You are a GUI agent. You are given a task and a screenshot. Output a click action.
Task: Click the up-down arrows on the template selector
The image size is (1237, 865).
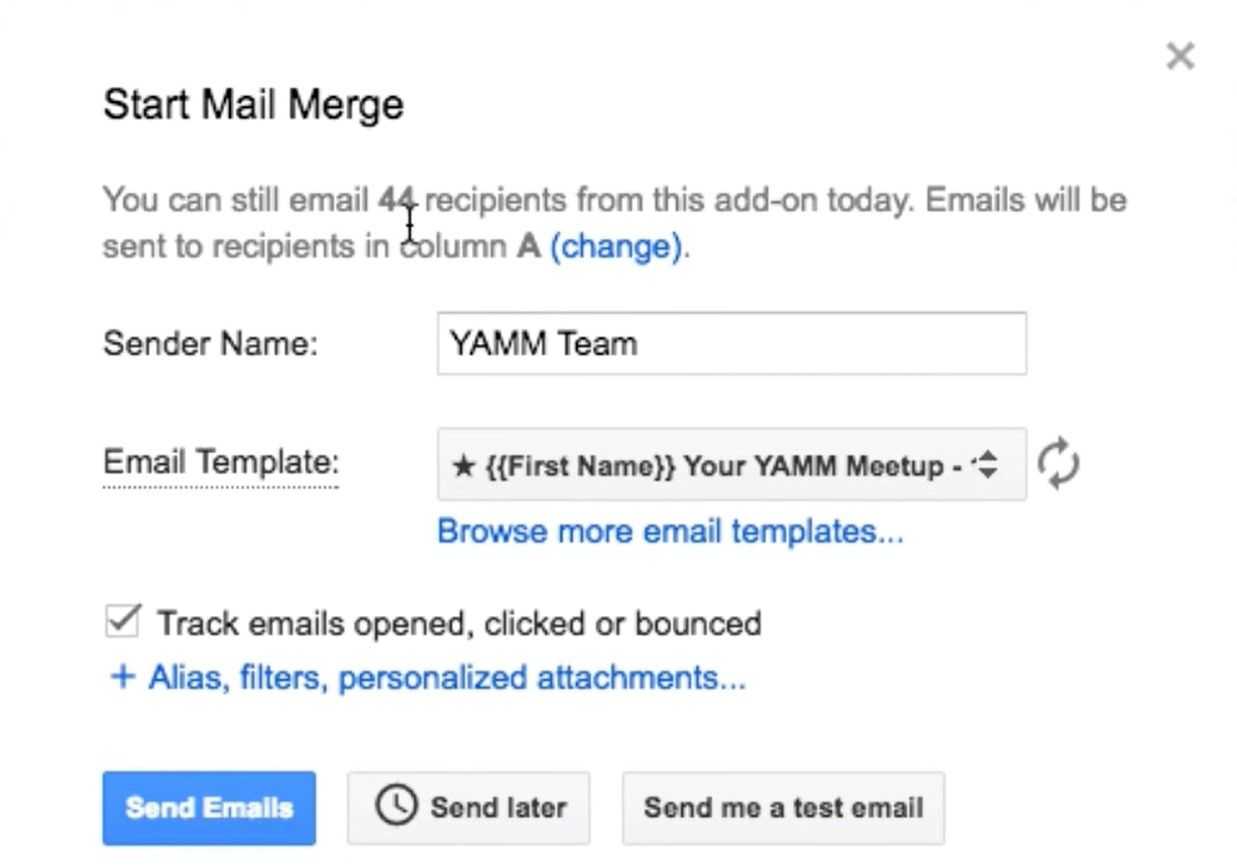(987, 464)
